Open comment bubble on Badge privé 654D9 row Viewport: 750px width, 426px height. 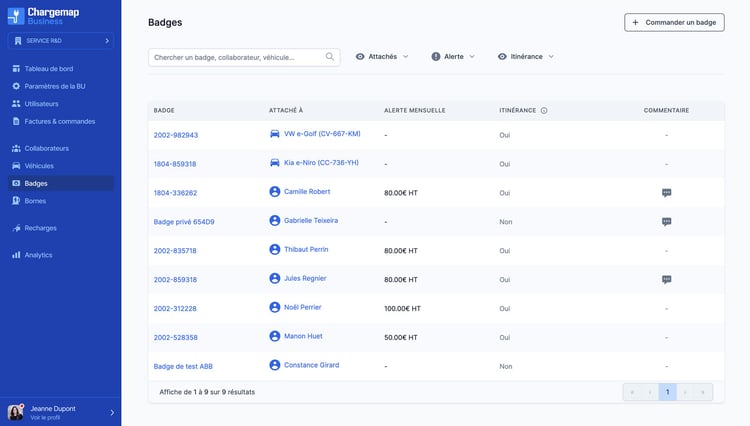(x=666, y=221)
